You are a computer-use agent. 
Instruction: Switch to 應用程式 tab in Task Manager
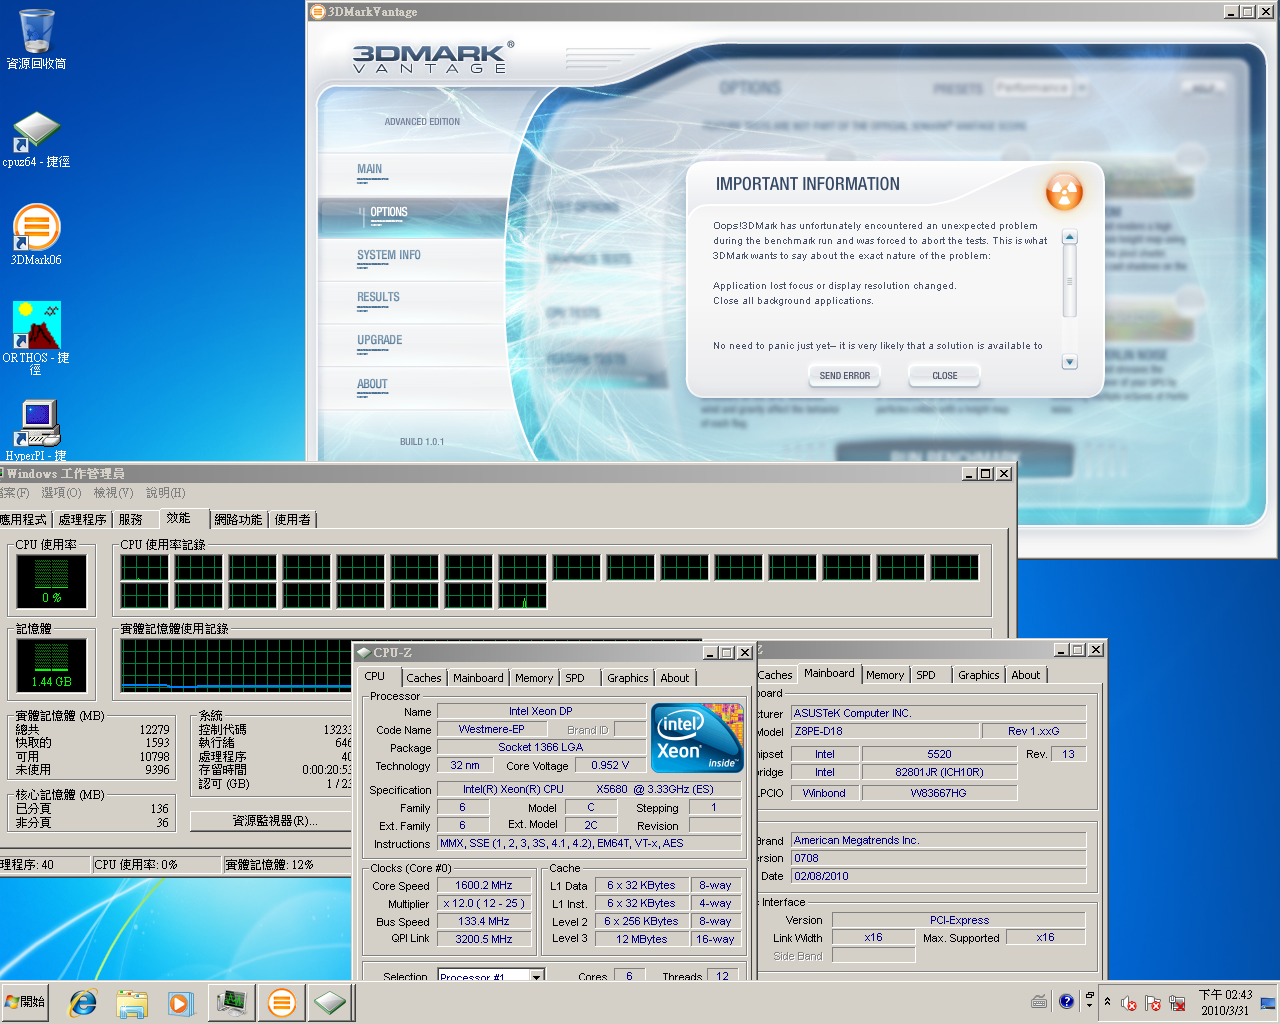coord(24,520)
